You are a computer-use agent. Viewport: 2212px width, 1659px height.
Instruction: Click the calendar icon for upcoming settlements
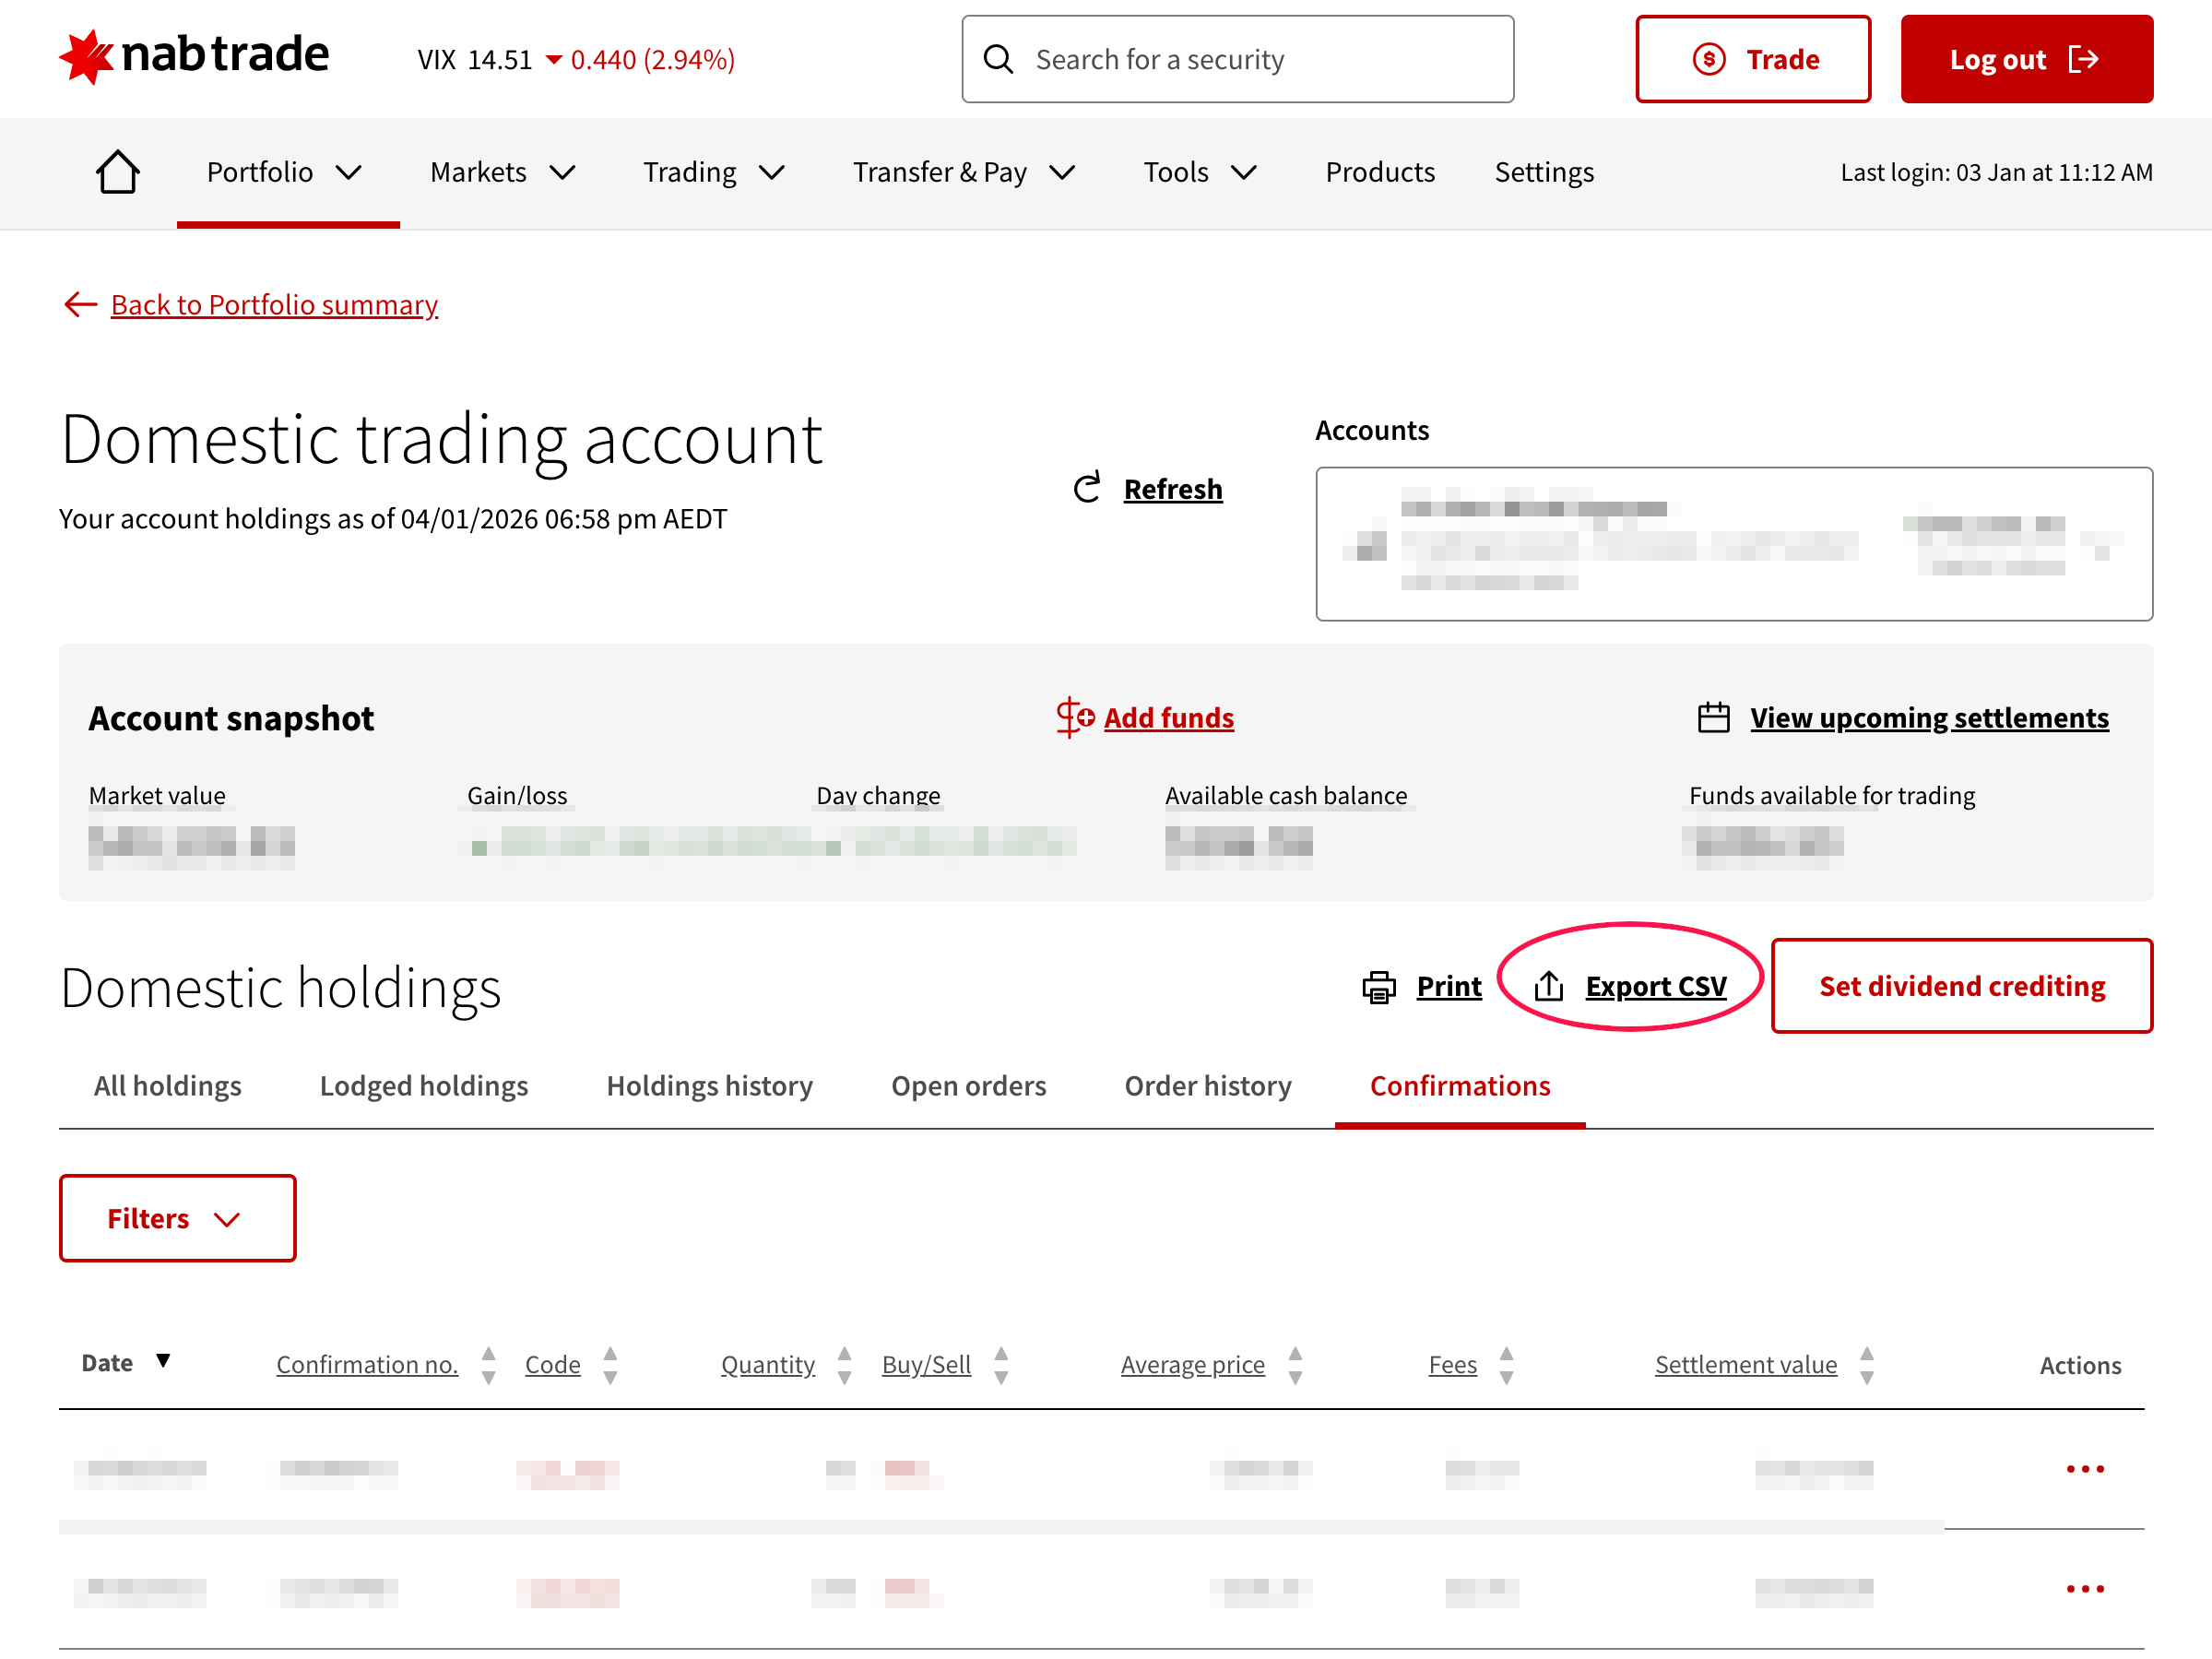coord(1713,717)
